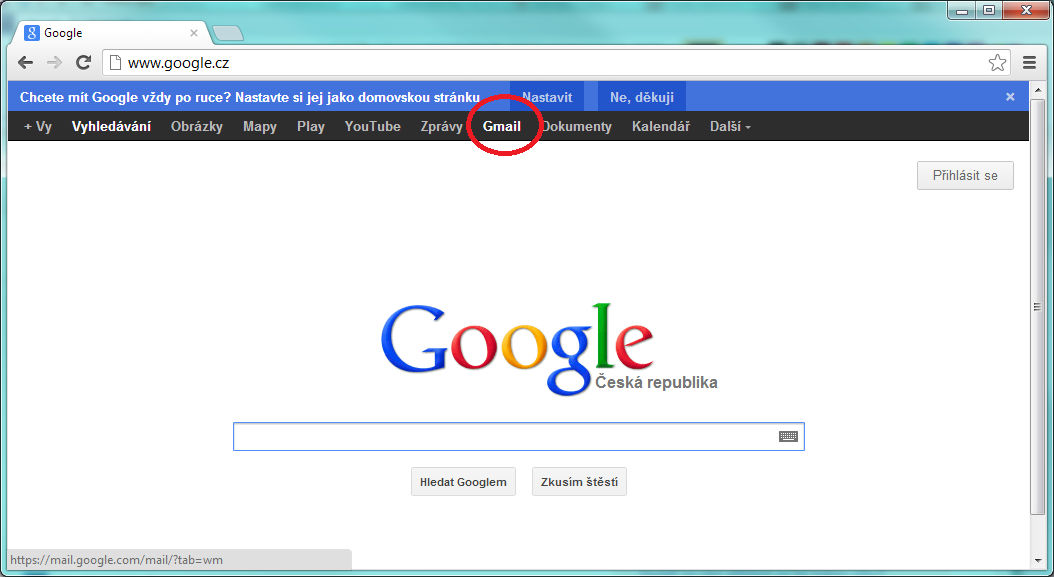
Task: Open Mapy in the navigation bar
Action: [260, 126]
